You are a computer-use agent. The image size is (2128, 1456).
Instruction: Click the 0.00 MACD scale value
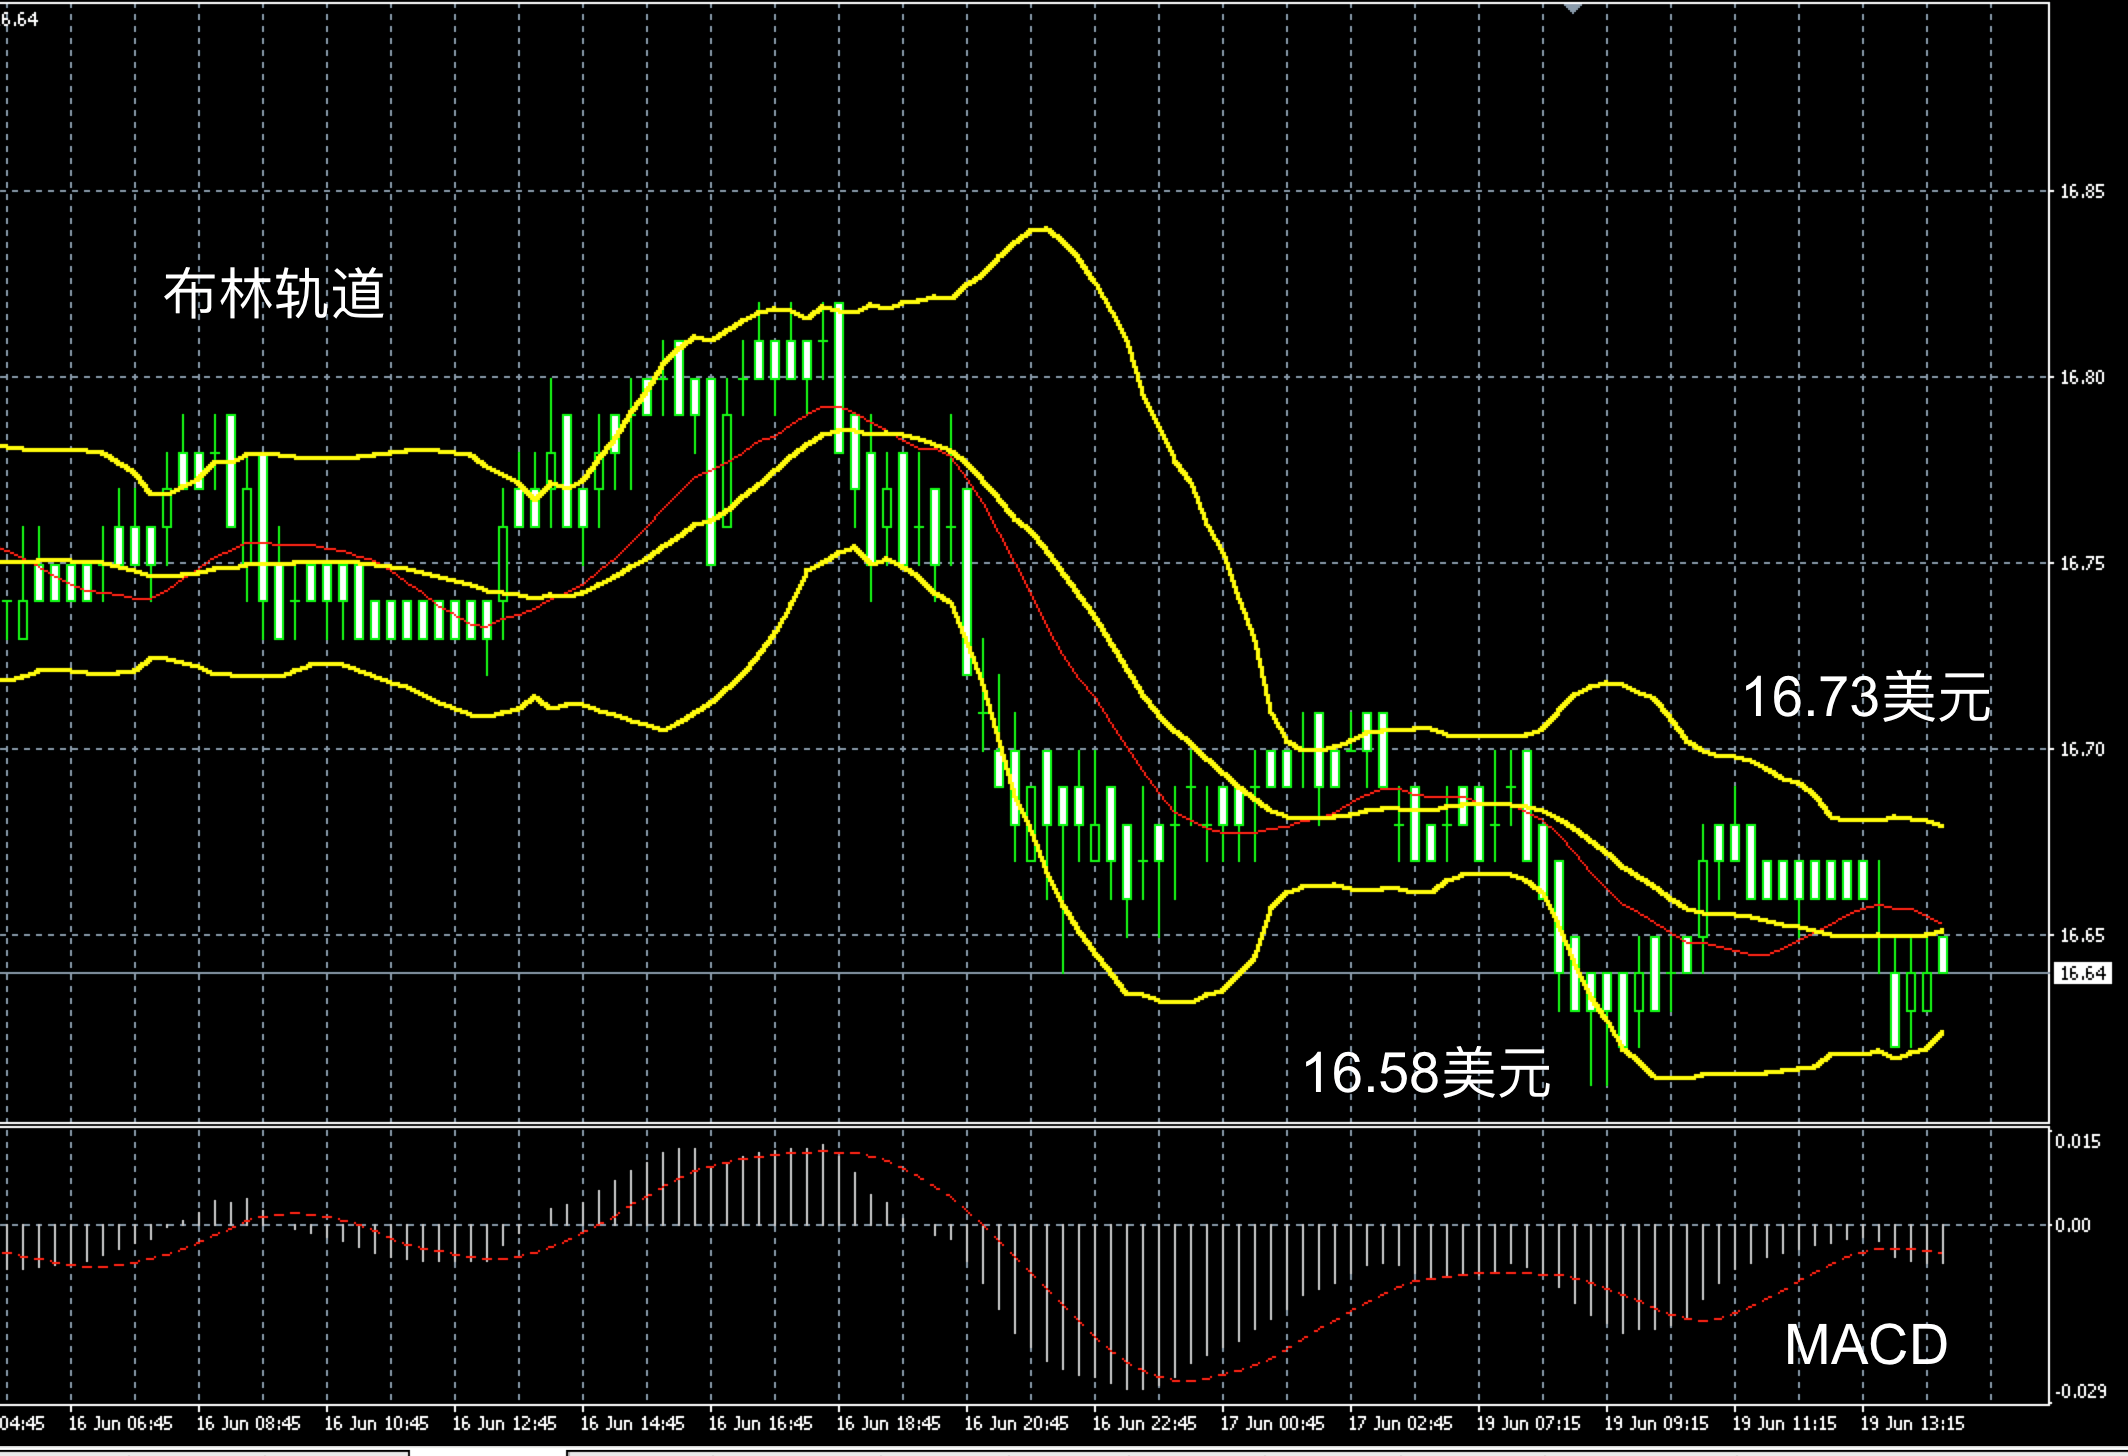[x=2073, y=1225]
